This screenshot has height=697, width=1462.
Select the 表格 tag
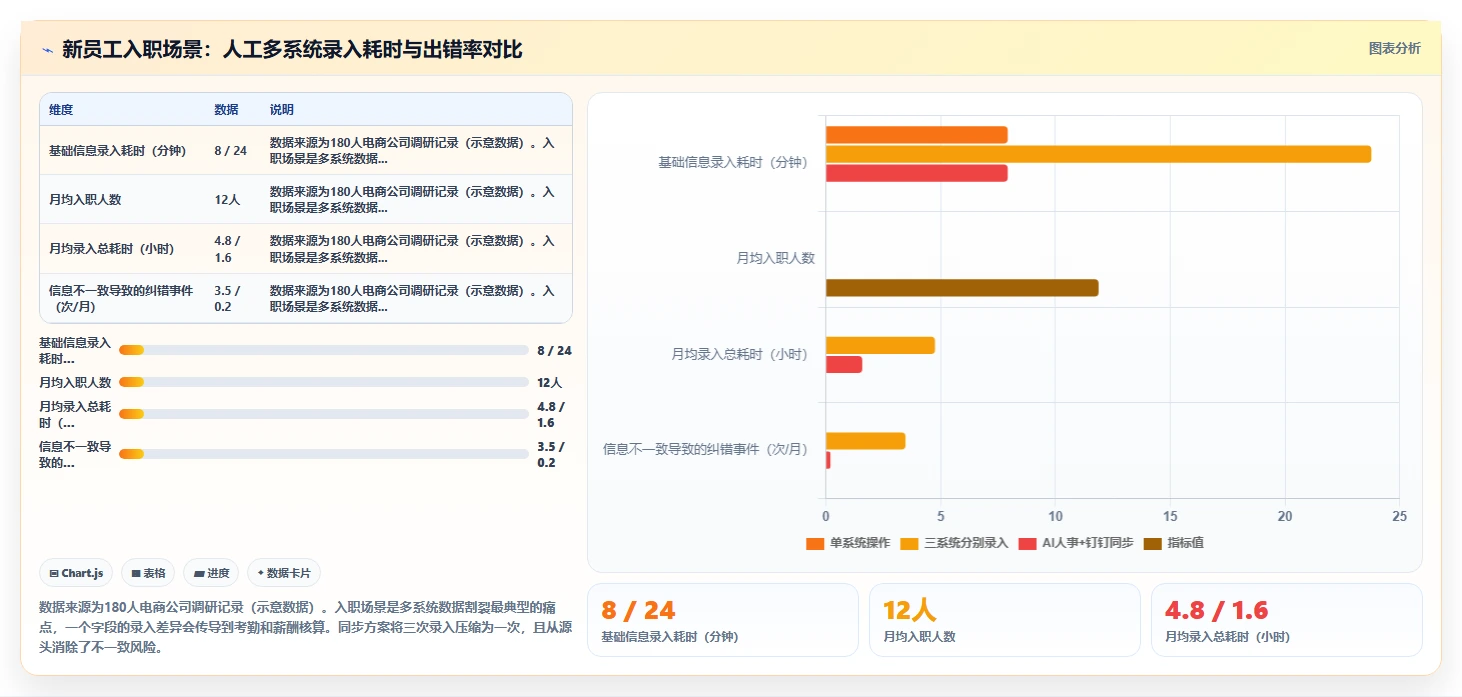point(148,573)
